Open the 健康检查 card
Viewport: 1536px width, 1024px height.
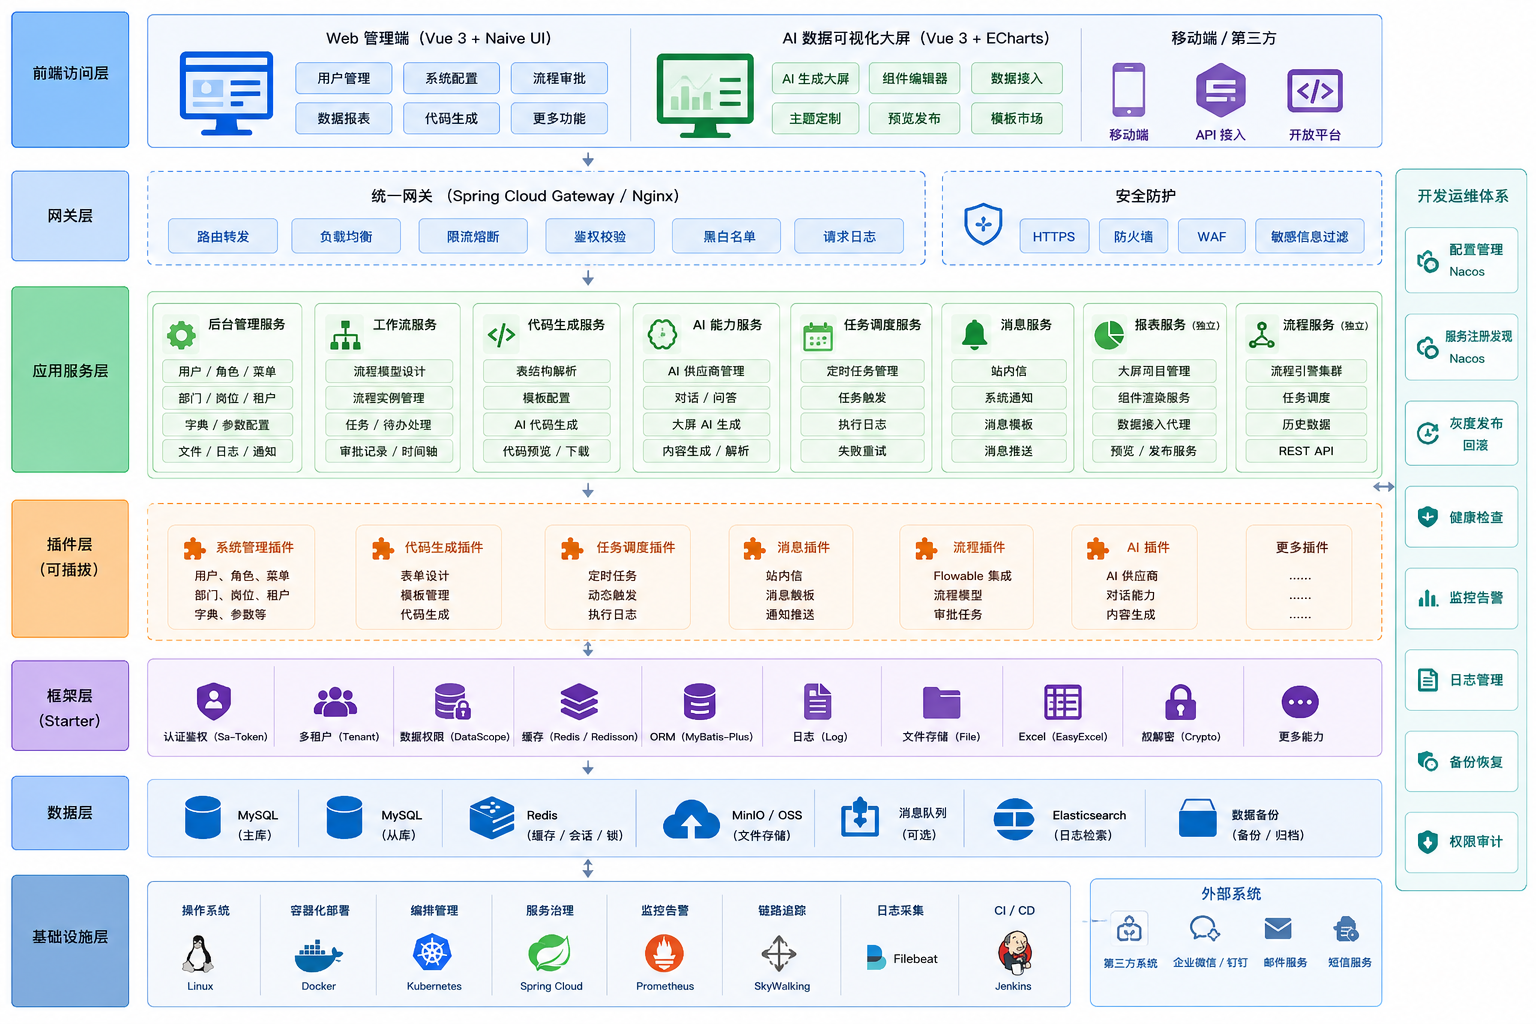tap(1461, 517)
